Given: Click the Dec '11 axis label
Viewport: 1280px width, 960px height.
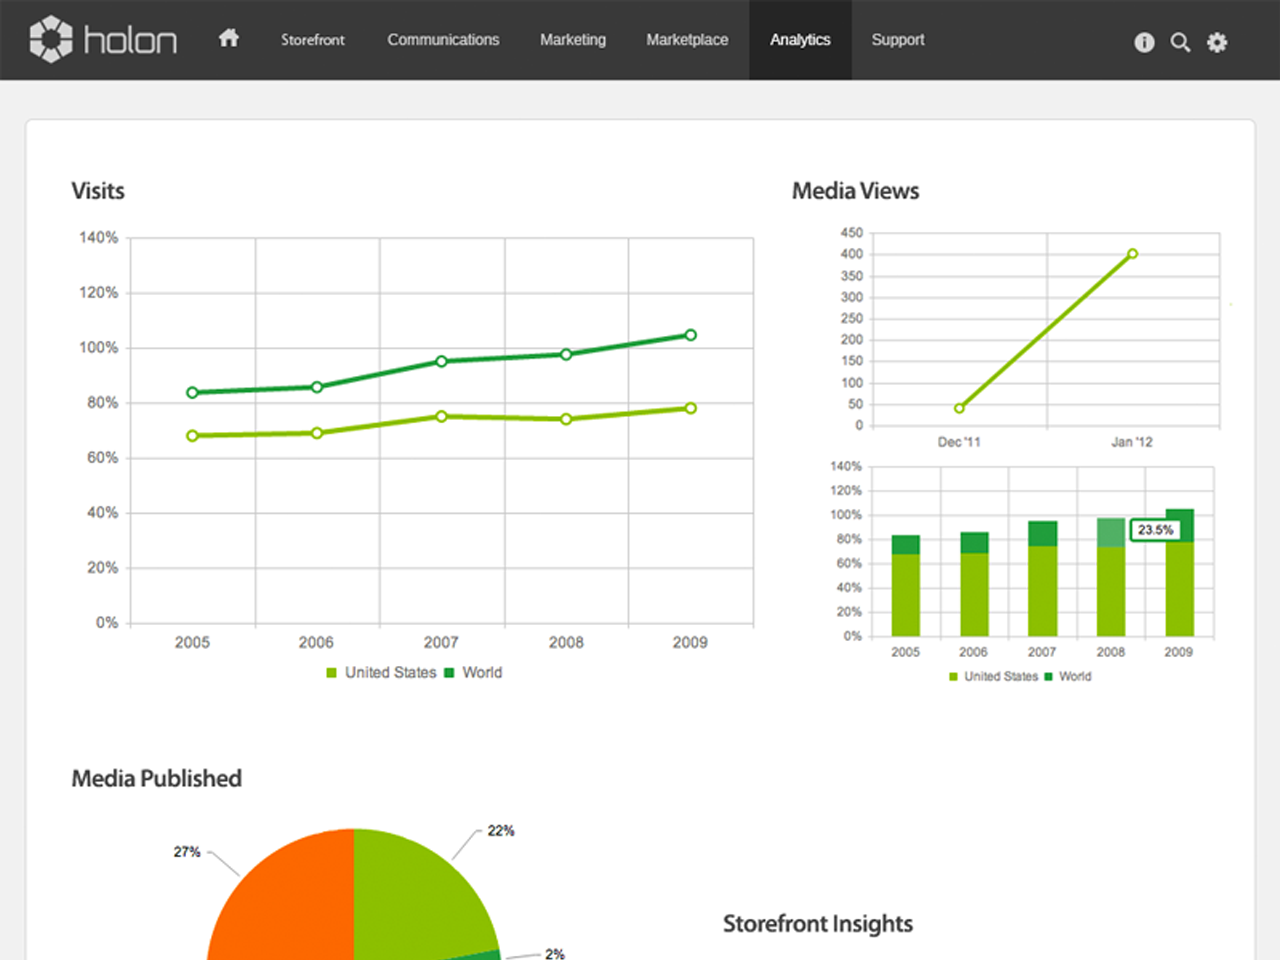Looking at the screenshot, I should [x=959, y=442].
